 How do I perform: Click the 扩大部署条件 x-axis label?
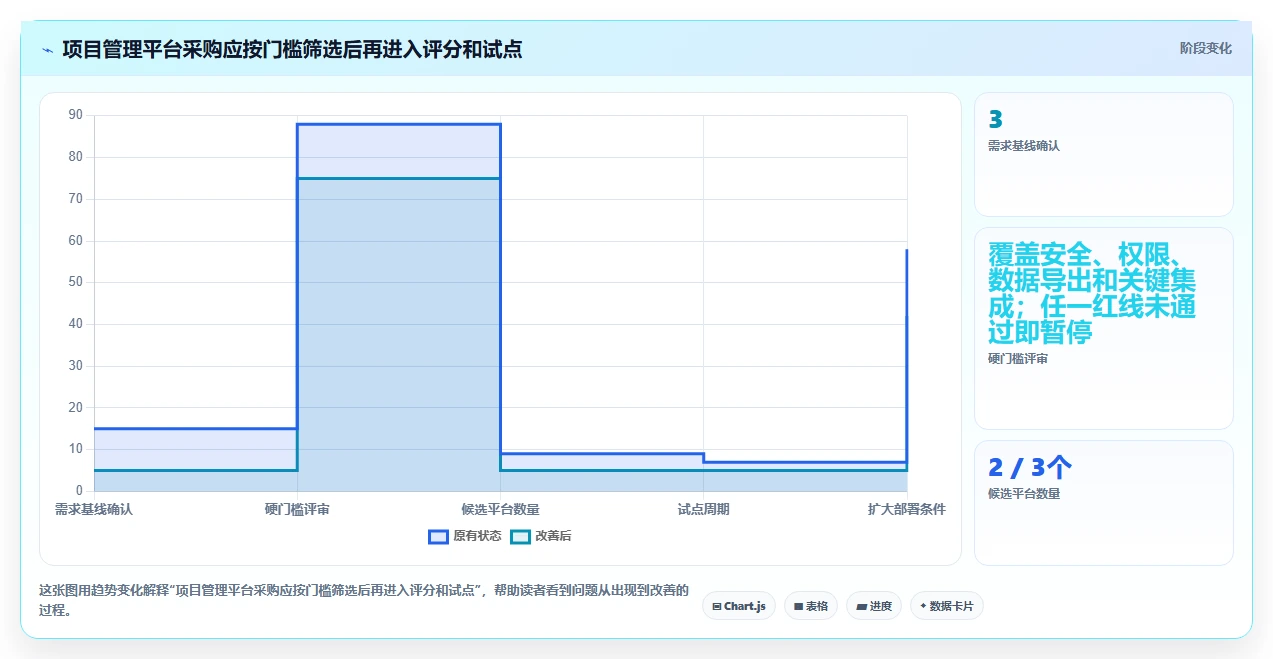pyautogui.click(x=906, y=509)
